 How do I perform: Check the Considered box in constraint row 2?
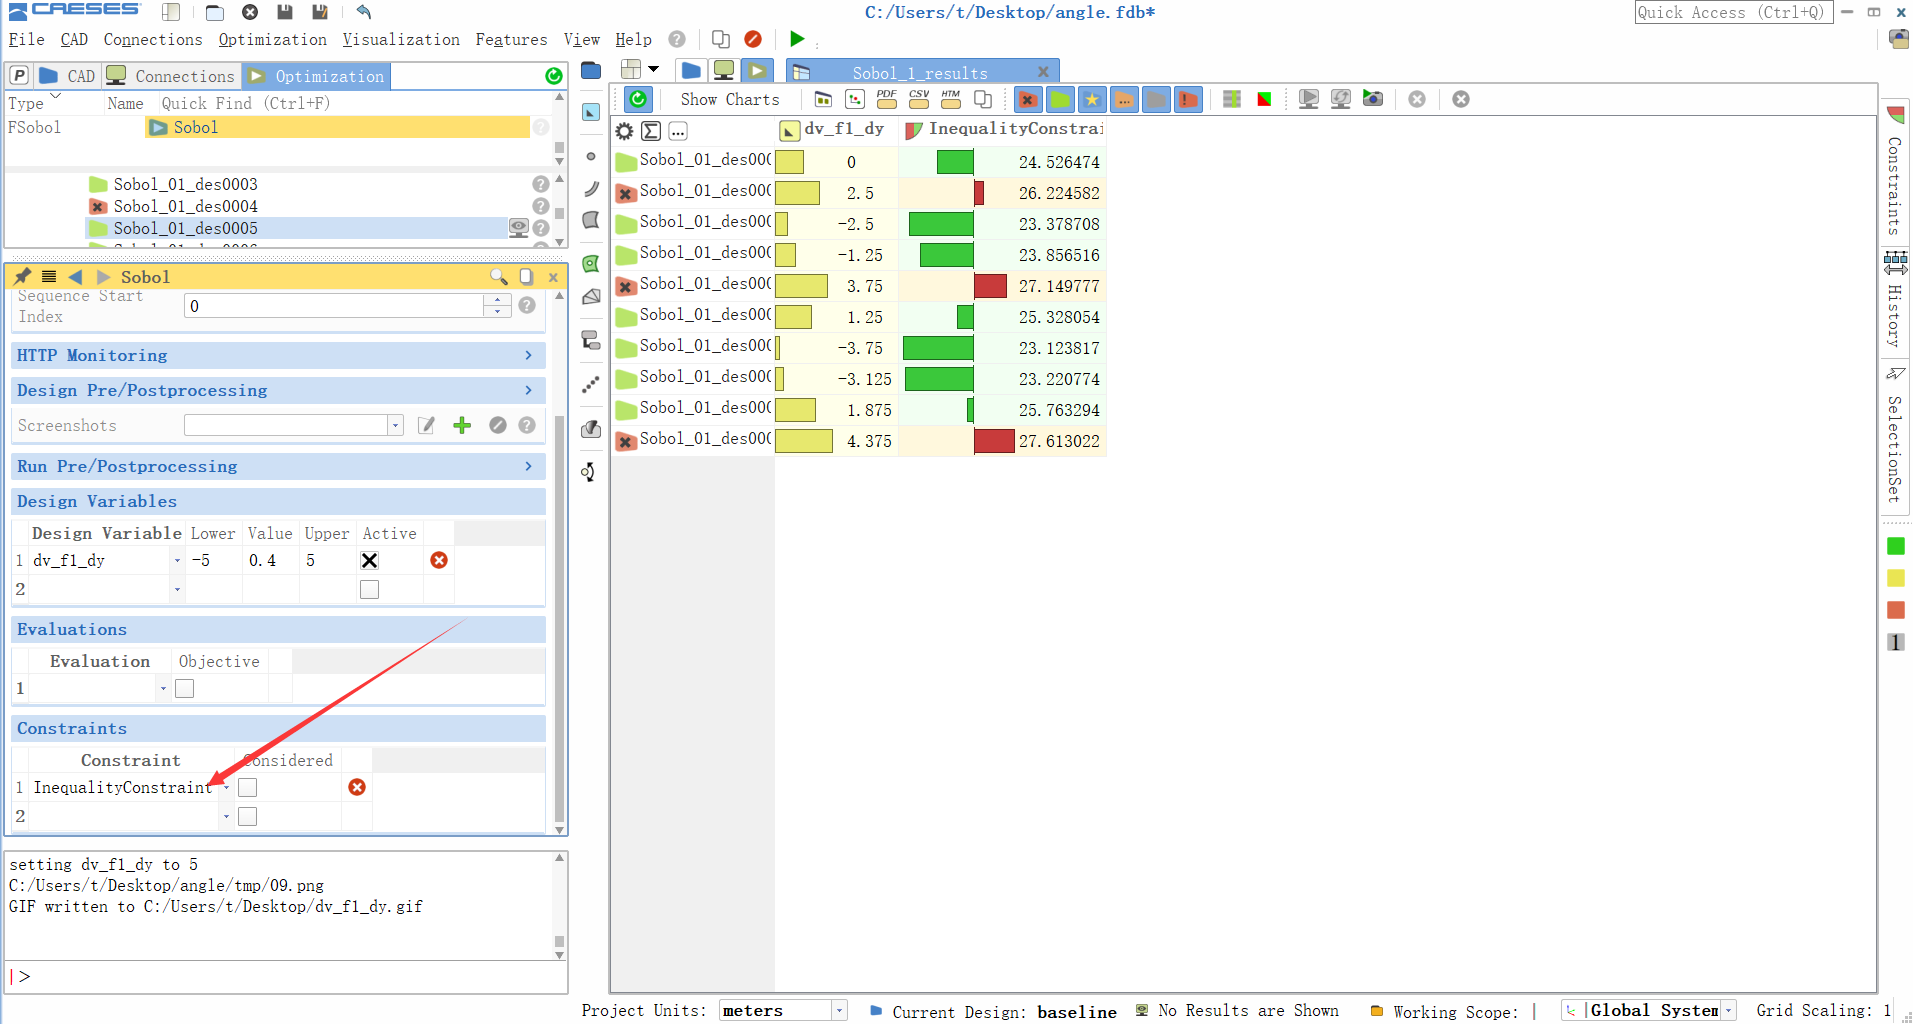tap(248, 816)
